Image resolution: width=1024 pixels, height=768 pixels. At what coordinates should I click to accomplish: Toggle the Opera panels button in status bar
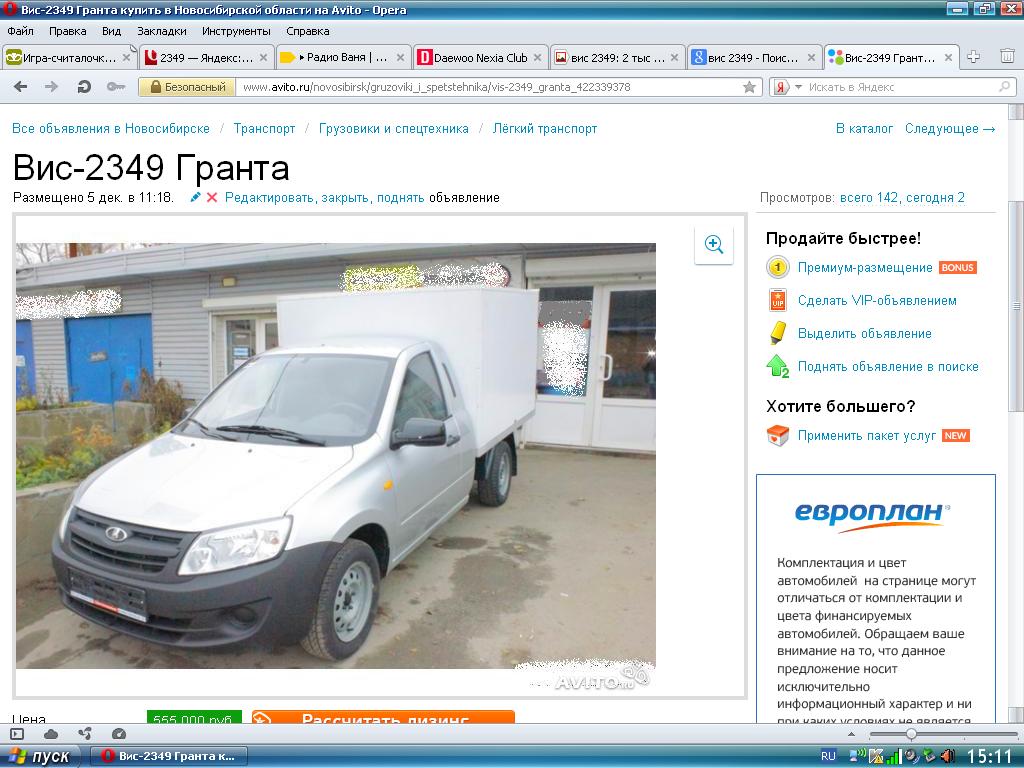tap(17, 734)
